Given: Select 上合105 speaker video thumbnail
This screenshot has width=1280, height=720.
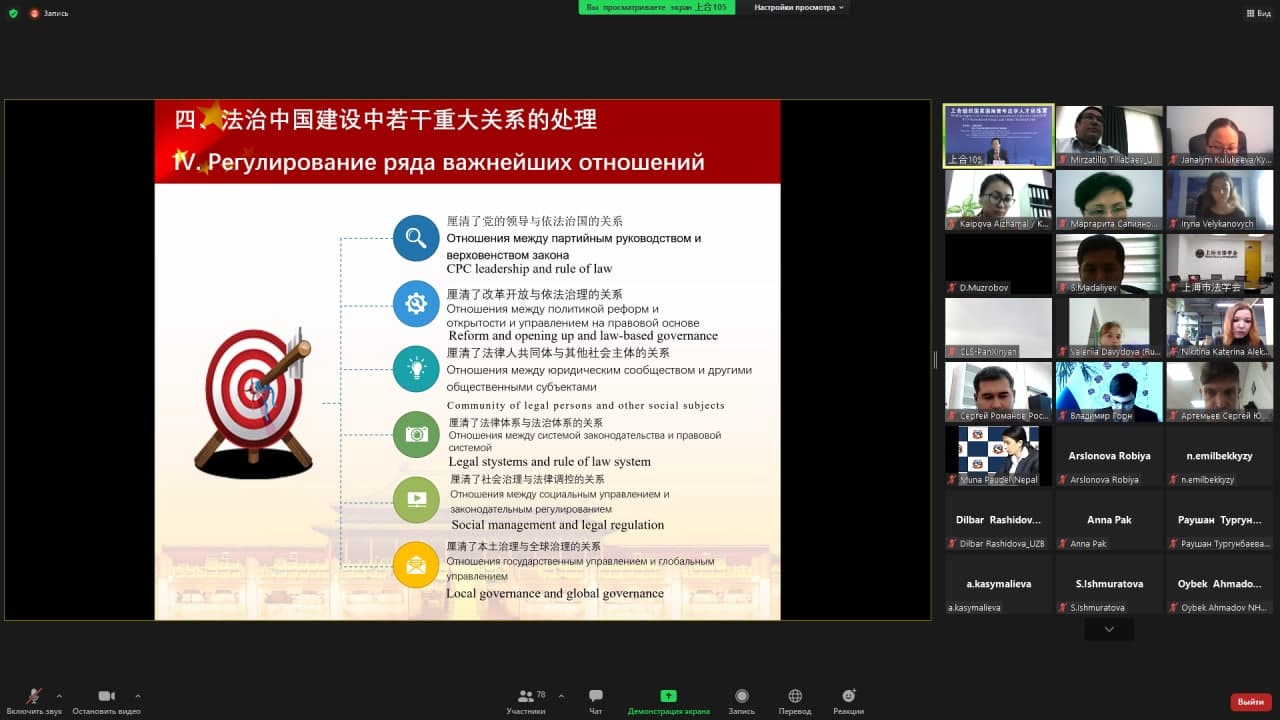Looking at the screenshot, I should 999,135.
